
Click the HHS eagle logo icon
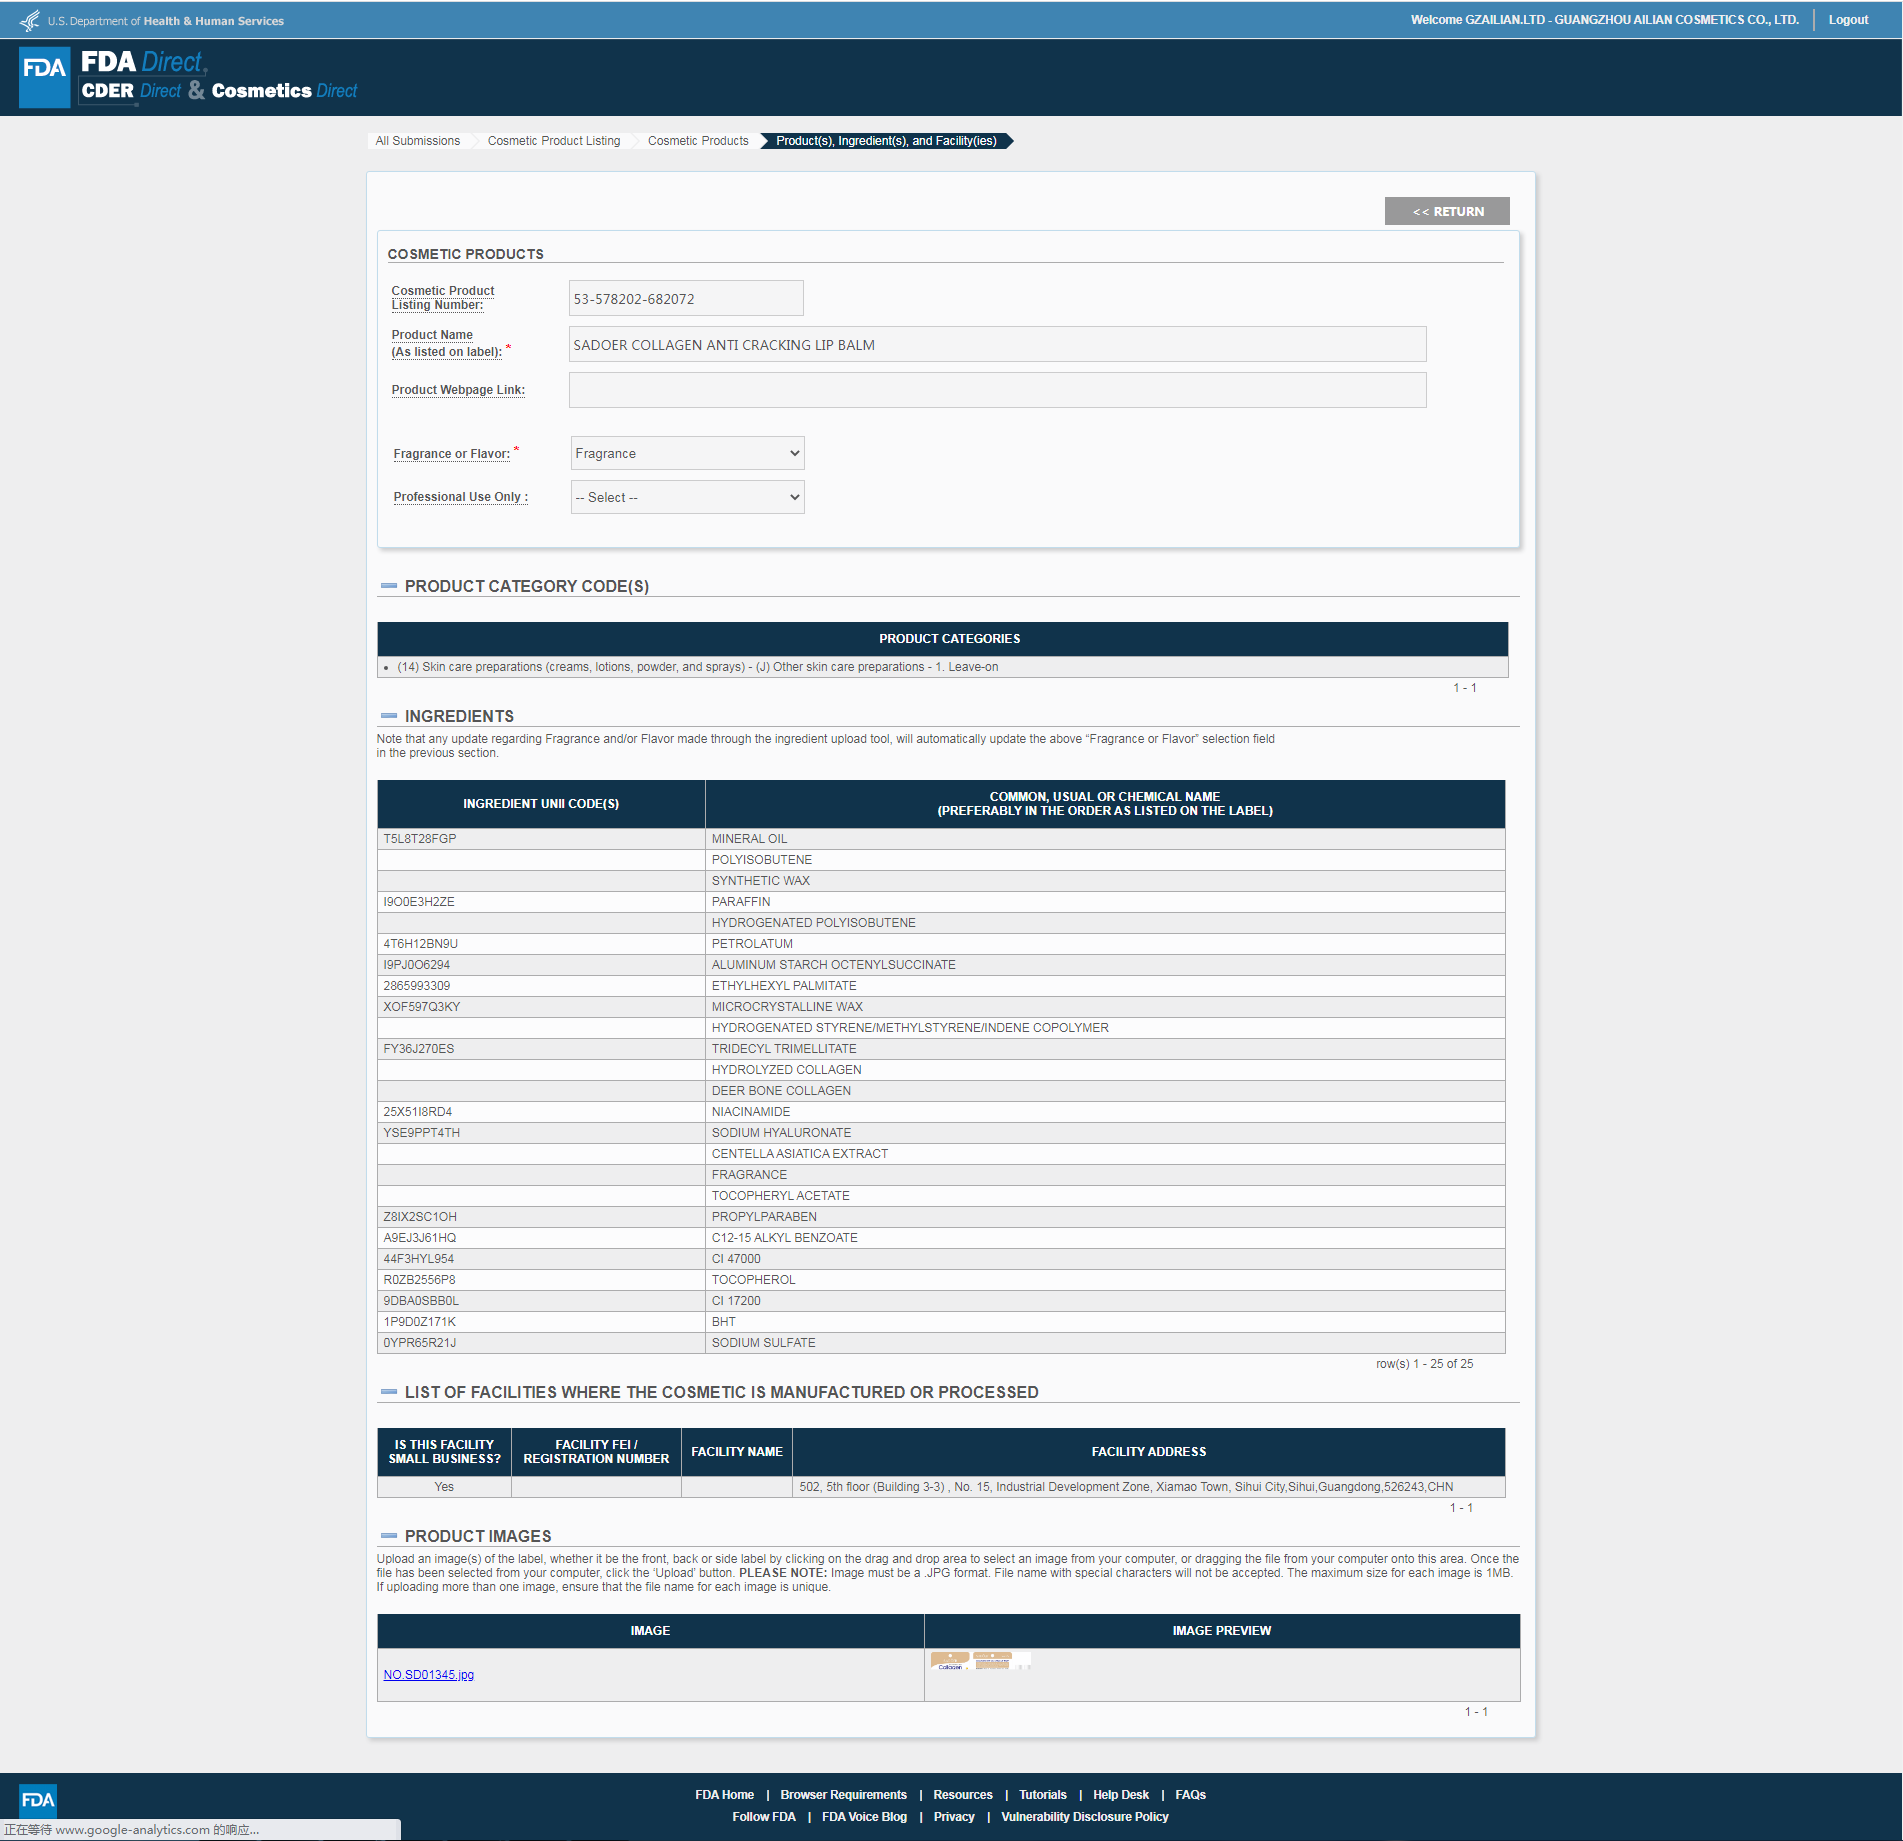coord(30,20)
